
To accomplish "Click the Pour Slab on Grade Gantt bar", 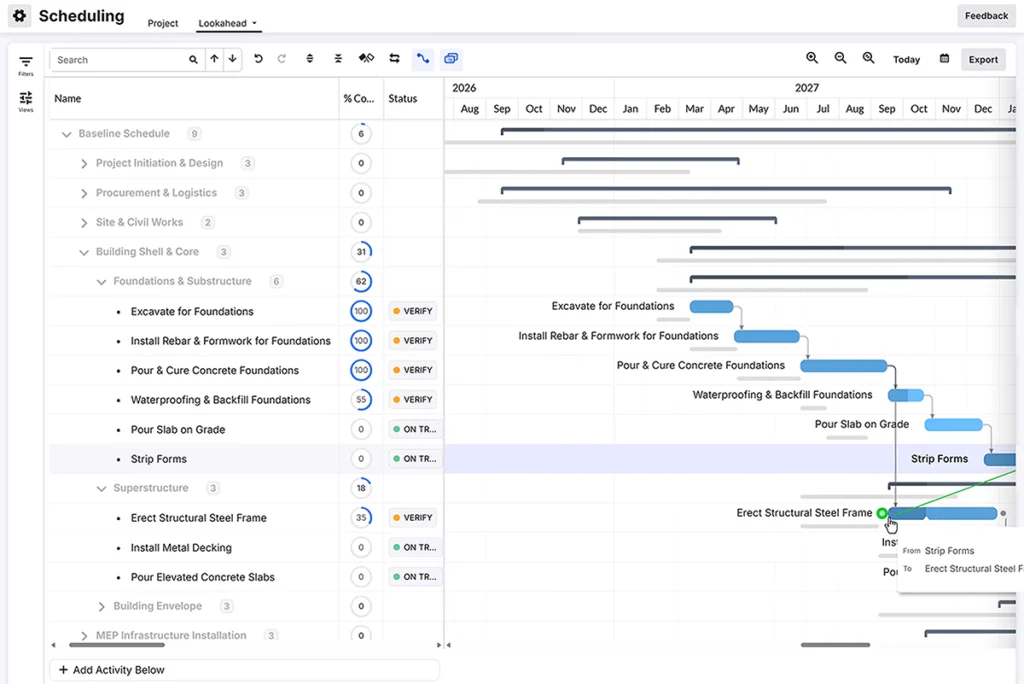I will tap(953, 425).
